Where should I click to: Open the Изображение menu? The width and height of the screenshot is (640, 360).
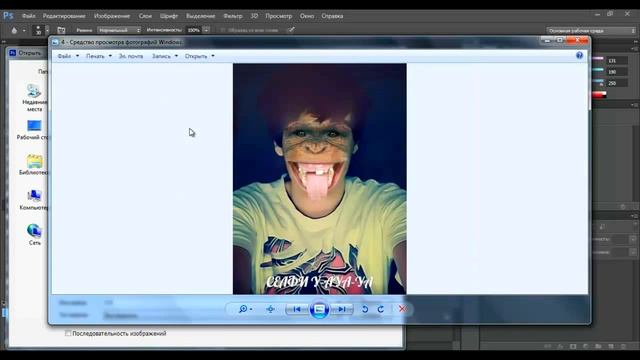pyautogui.click(x=112, y=16)
